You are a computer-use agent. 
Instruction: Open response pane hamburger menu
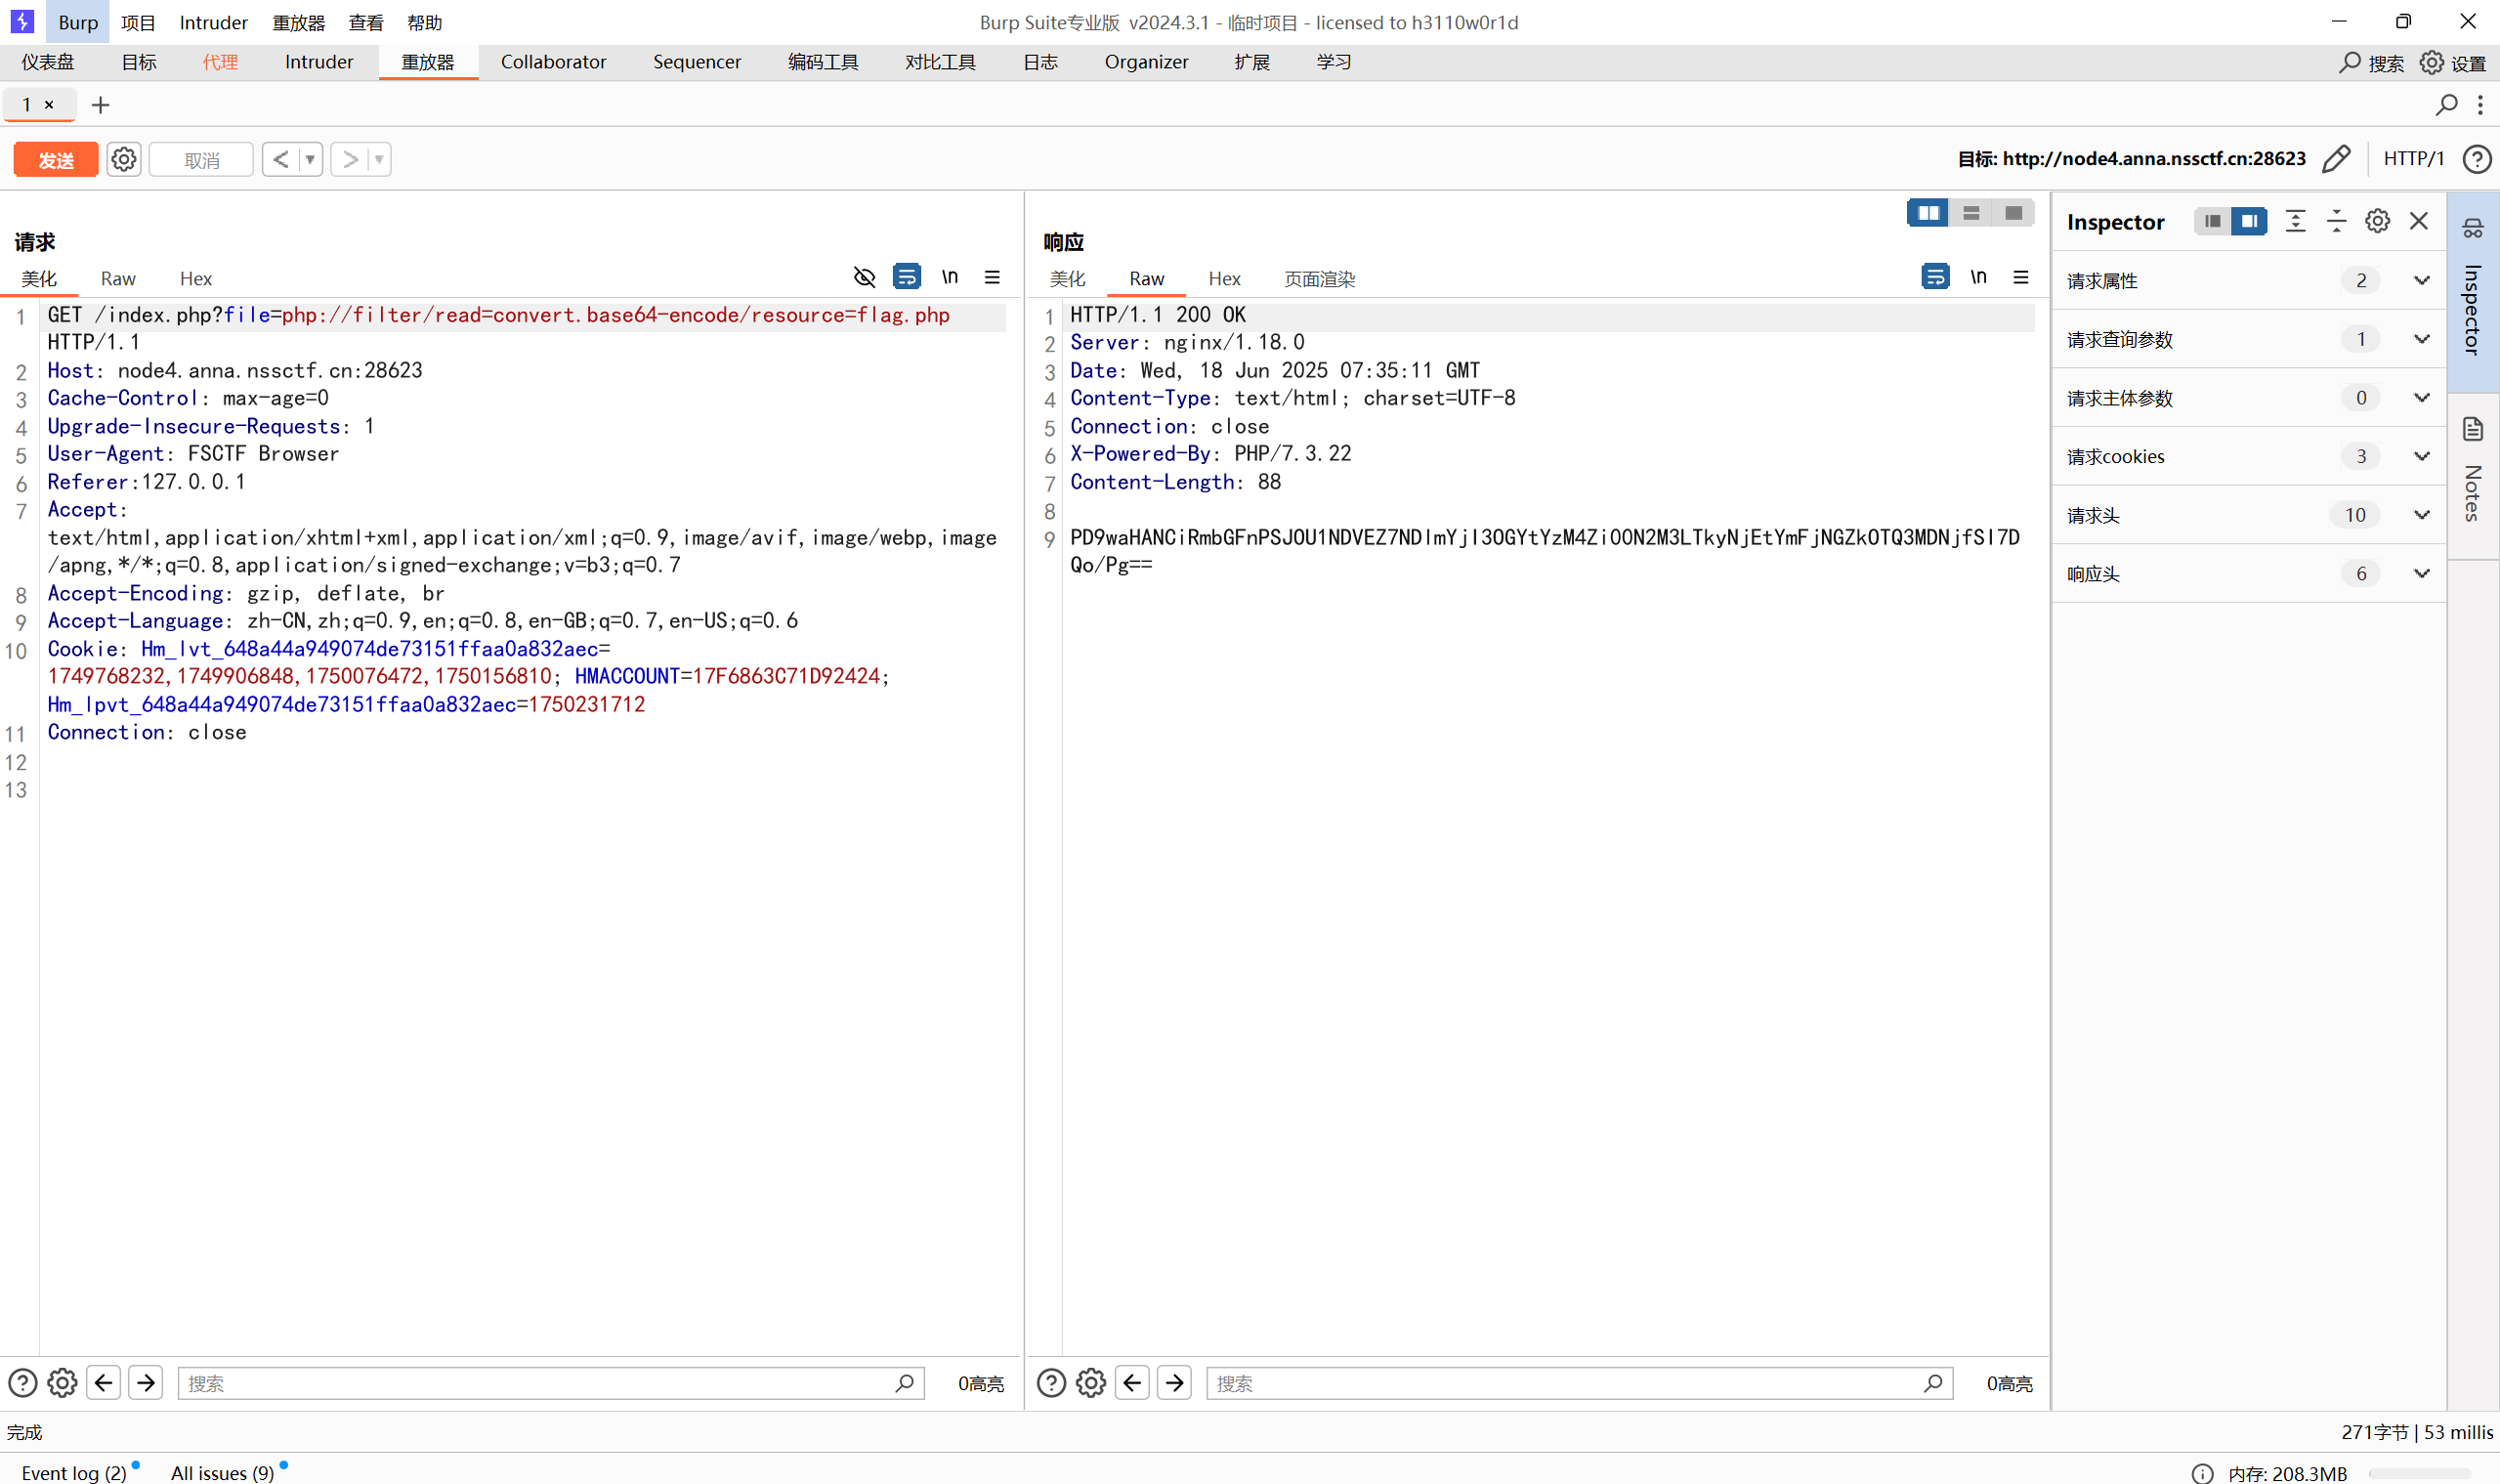point(2021,277)
